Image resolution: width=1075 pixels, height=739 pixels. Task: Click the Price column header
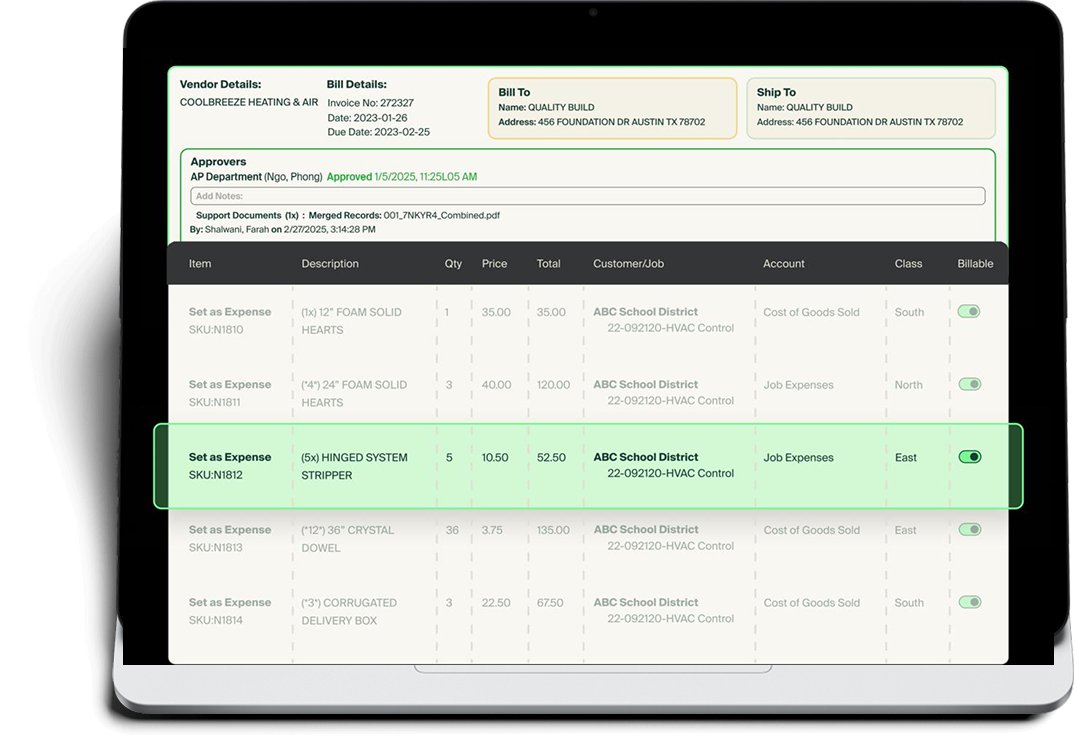point(494,264)
